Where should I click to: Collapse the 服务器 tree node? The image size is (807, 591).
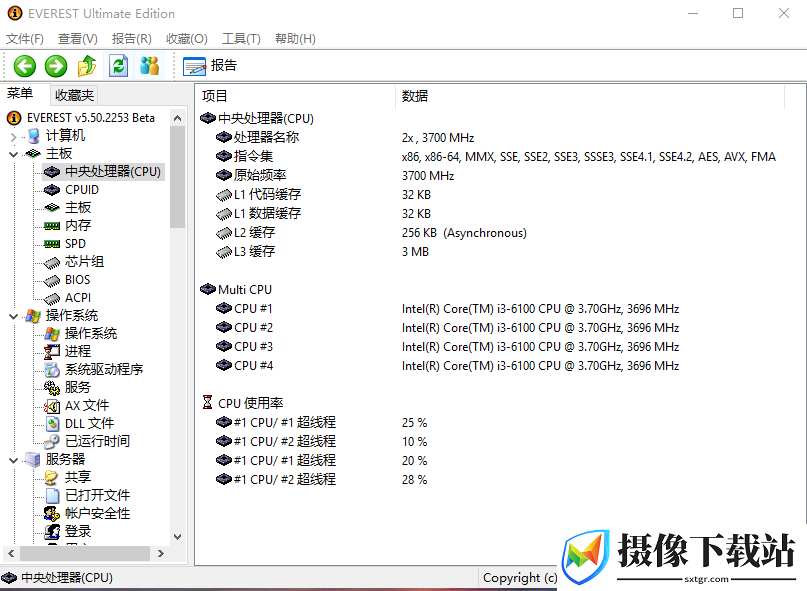click(14, 460)
